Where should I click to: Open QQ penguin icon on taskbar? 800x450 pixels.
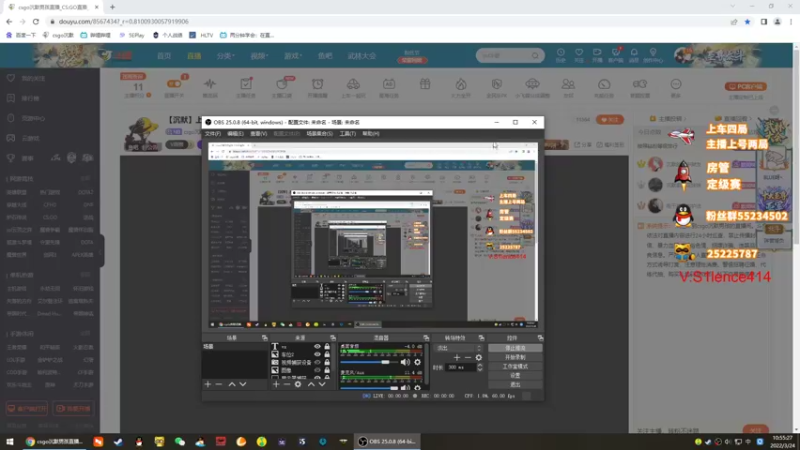[139, 441]
